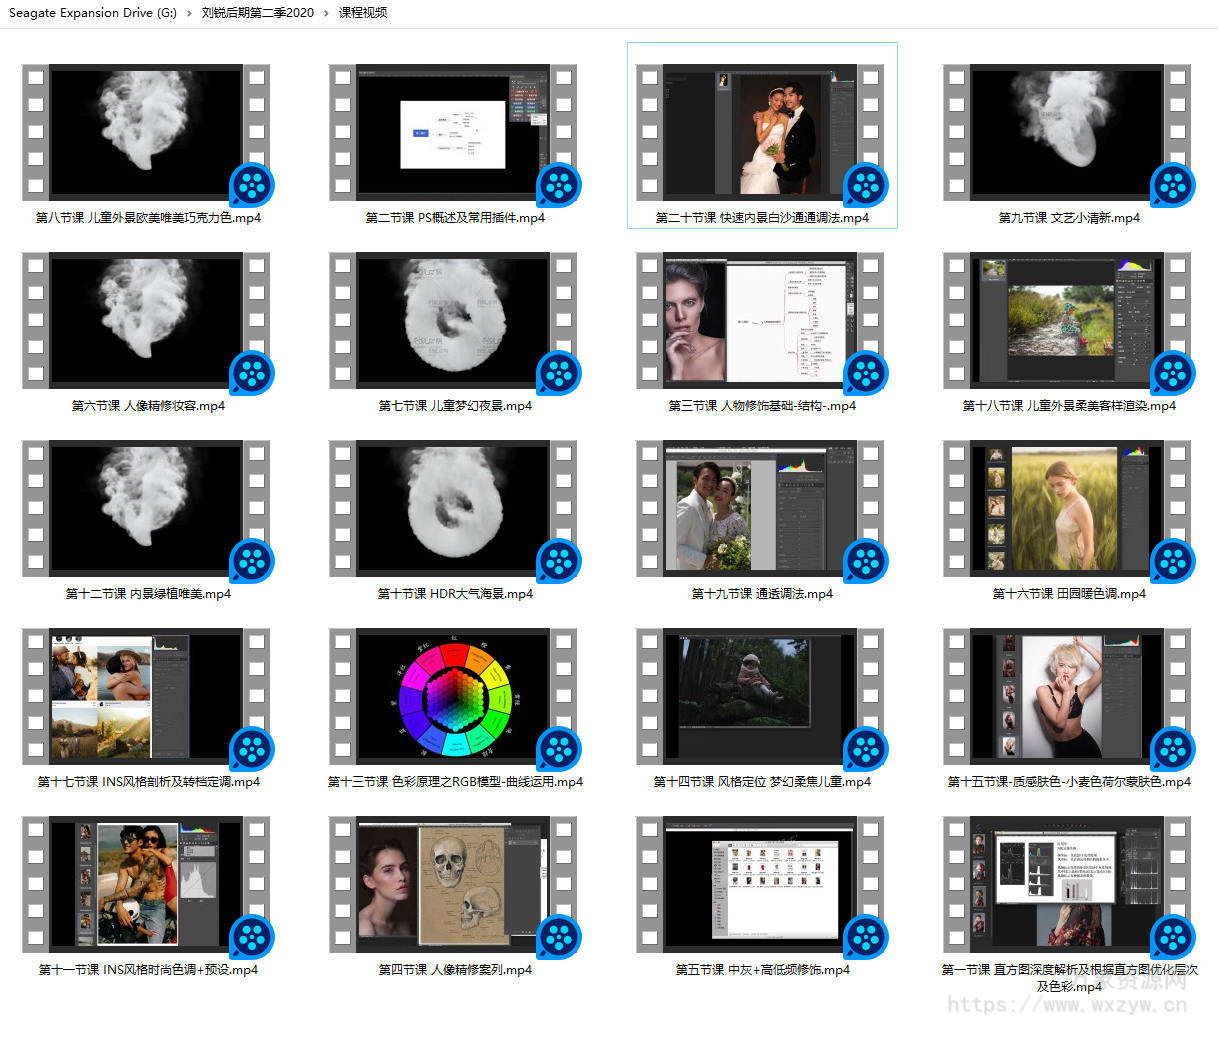Go to Seagate Expansion Drive (G:) in breadcrumb
The width and height of the screenshot is (1218, 1039).
[x=92, y=13]
